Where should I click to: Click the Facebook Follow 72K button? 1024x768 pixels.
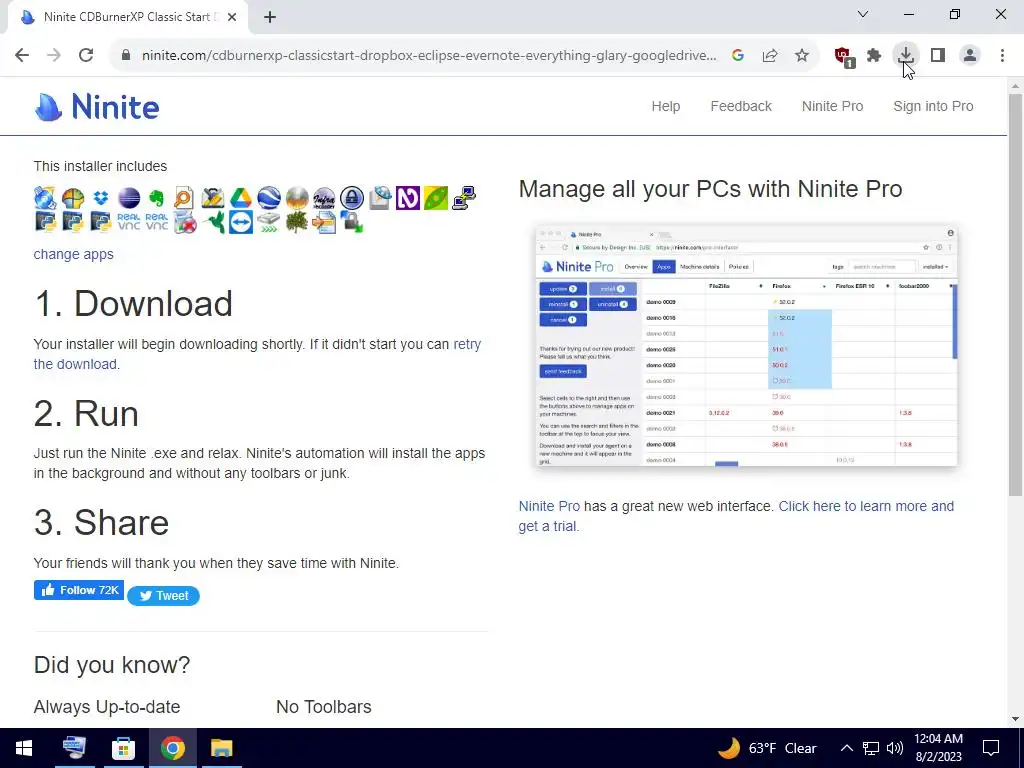pos(78,590)
